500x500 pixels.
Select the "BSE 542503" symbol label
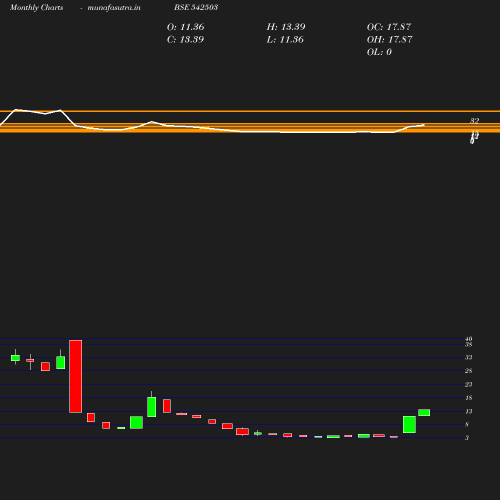click(x=196, y=7)
